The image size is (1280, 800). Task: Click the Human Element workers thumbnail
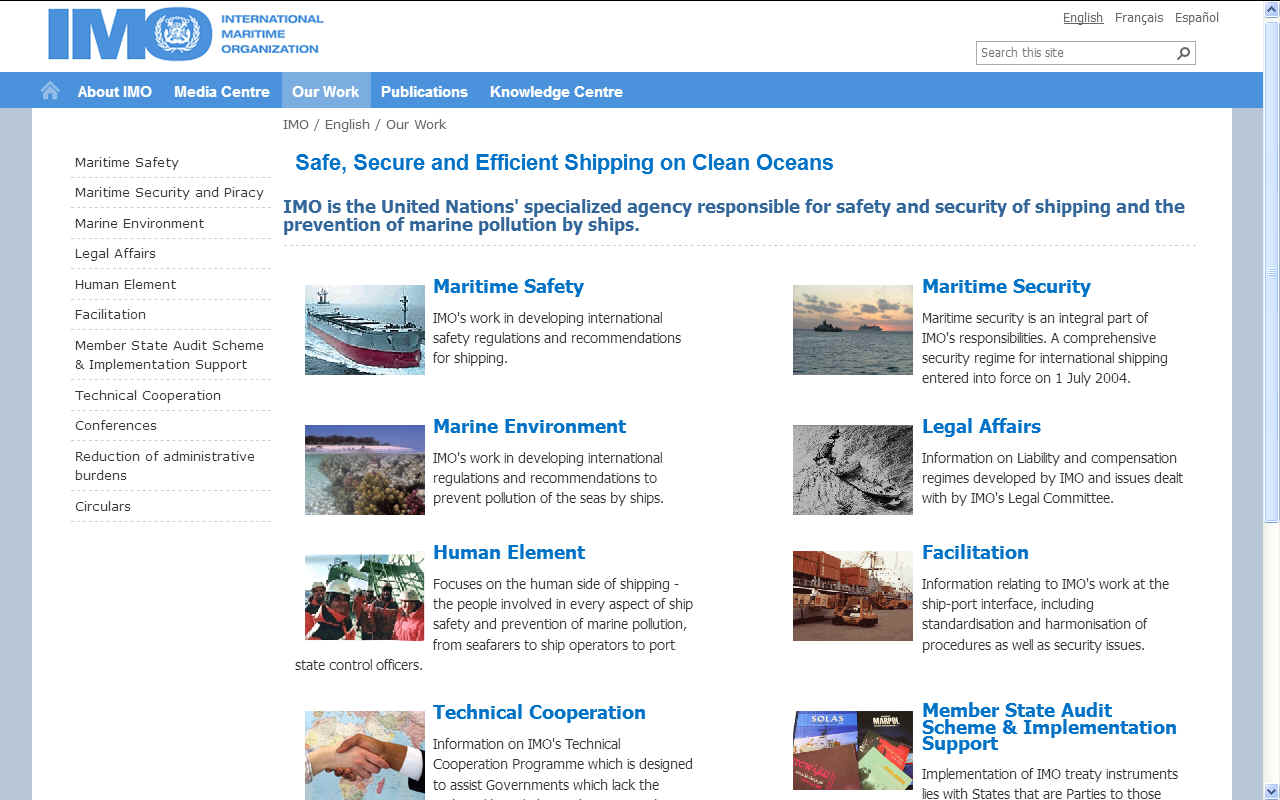[365, 596]
